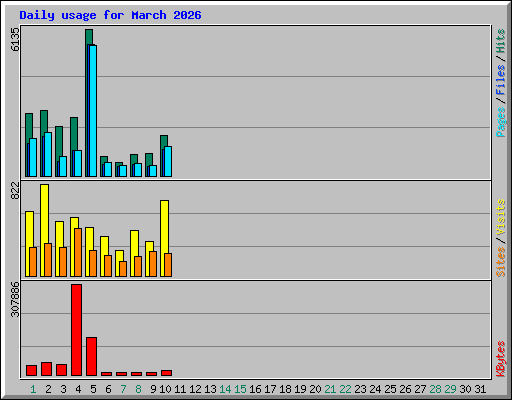Click the day 17 label on x-axis

tap(270, 389)
